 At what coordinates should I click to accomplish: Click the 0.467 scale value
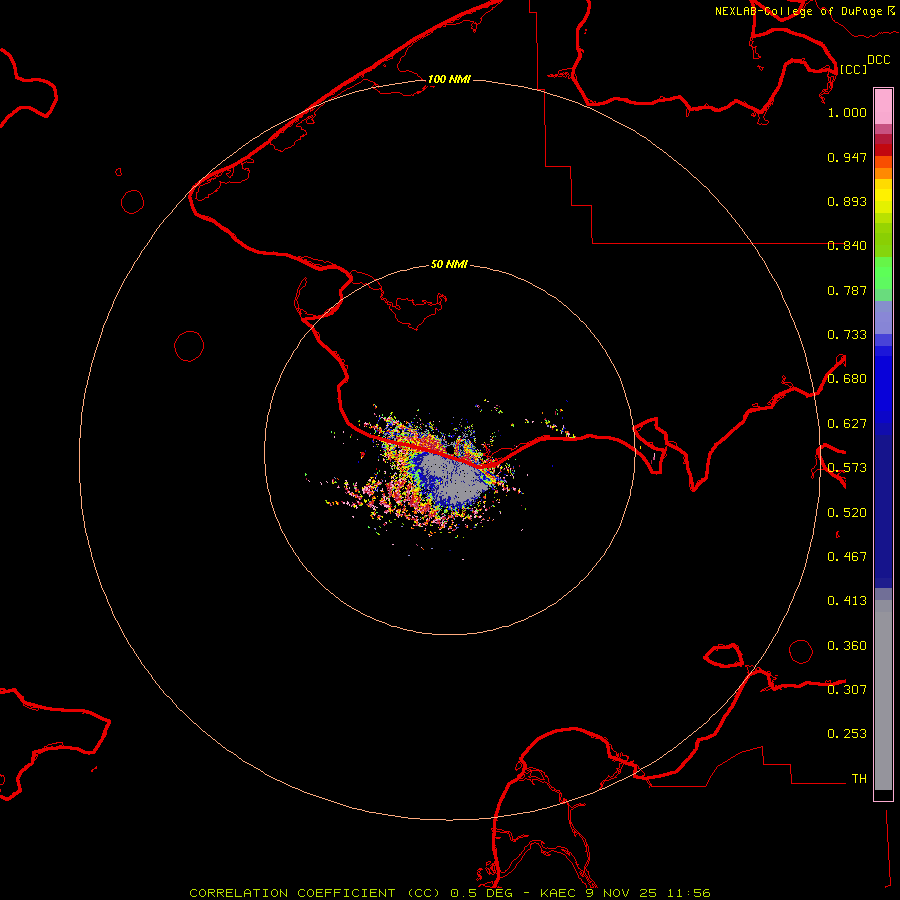pos(847,557)
